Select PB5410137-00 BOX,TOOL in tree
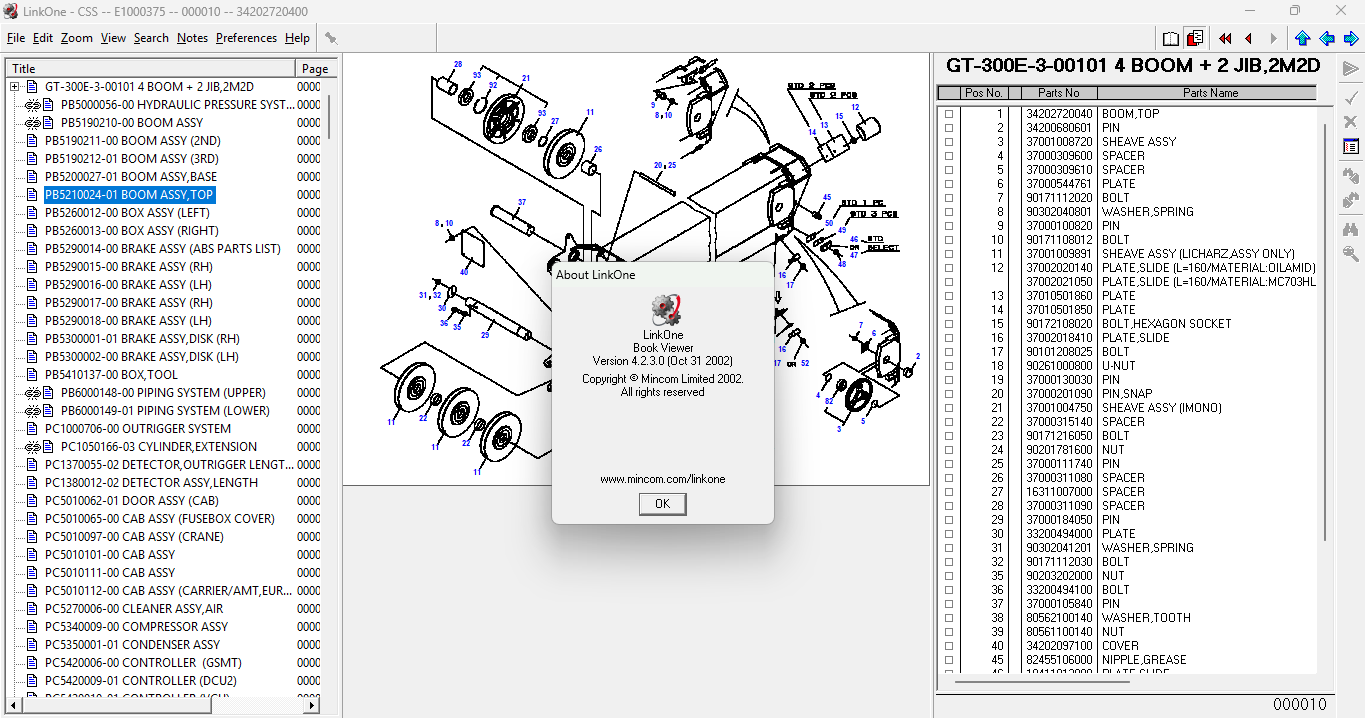This screenshot has height=718, width=1365. click(112, 375)
